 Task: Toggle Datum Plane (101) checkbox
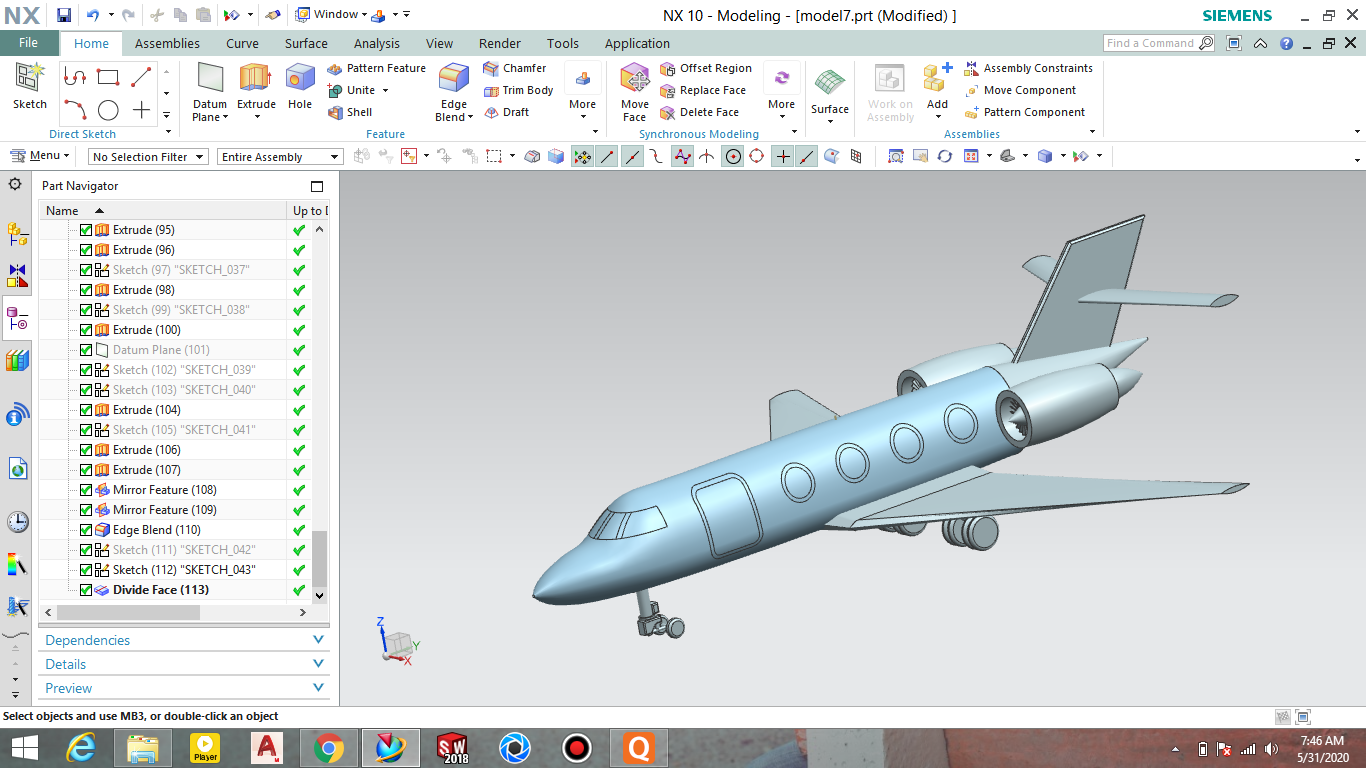point(85,350)
